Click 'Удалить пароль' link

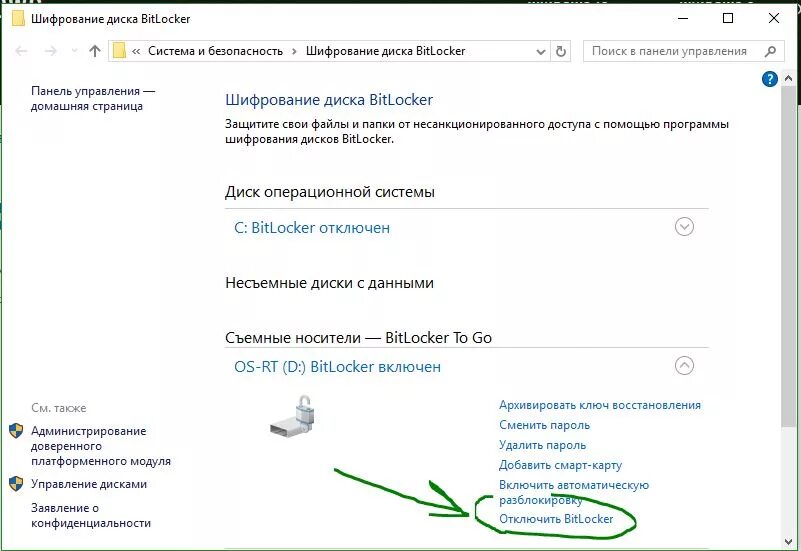542,445
